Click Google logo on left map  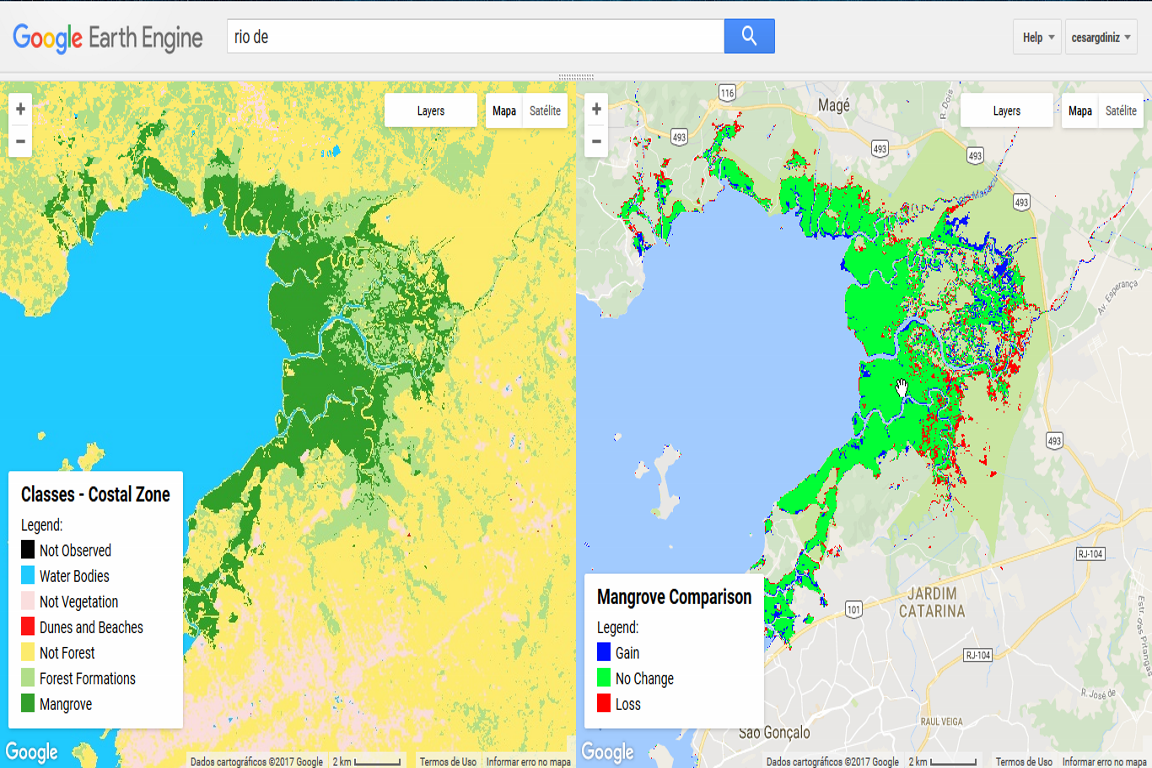(x=31, y=752)
